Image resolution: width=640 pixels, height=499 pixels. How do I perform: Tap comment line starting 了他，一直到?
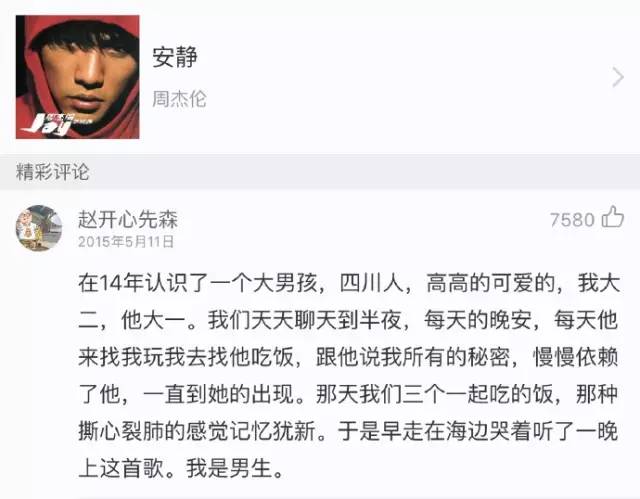[349, 394]
